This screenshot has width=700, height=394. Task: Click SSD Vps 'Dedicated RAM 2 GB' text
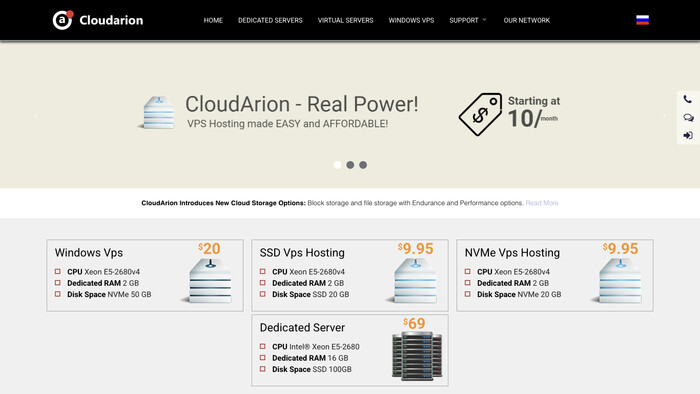pos(308,283)
